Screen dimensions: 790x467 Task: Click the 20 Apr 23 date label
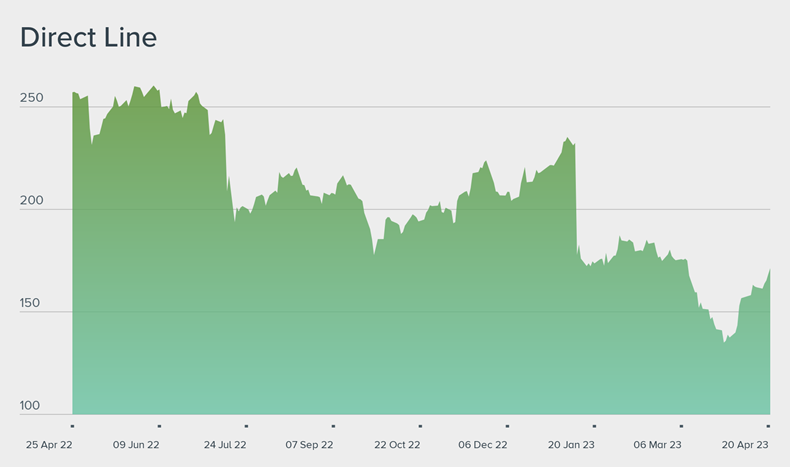point(744,444)
